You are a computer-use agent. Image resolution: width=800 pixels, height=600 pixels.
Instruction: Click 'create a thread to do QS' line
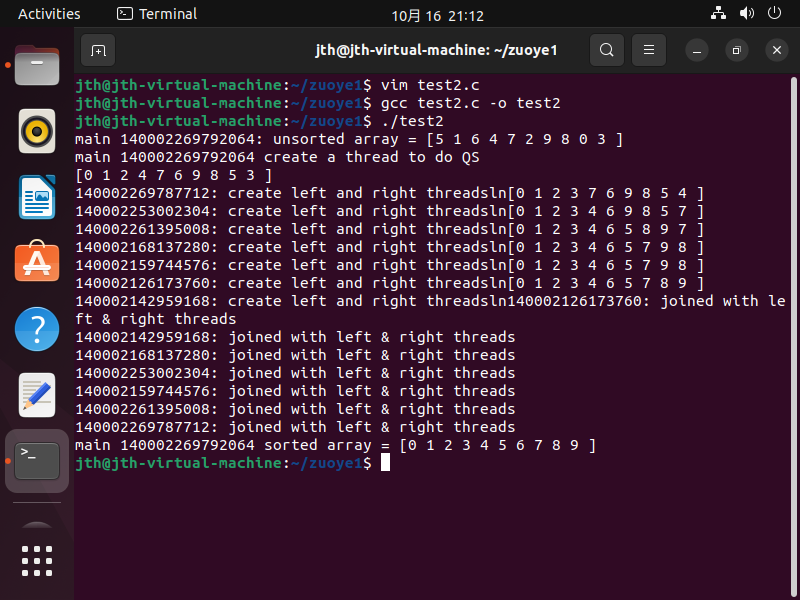(277, 157)
